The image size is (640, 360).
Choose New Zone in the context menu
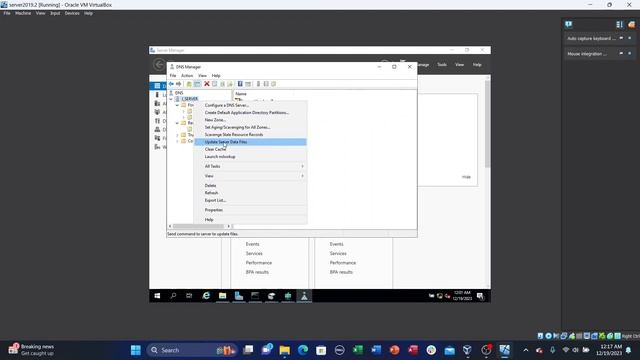(x=250, y=120)
